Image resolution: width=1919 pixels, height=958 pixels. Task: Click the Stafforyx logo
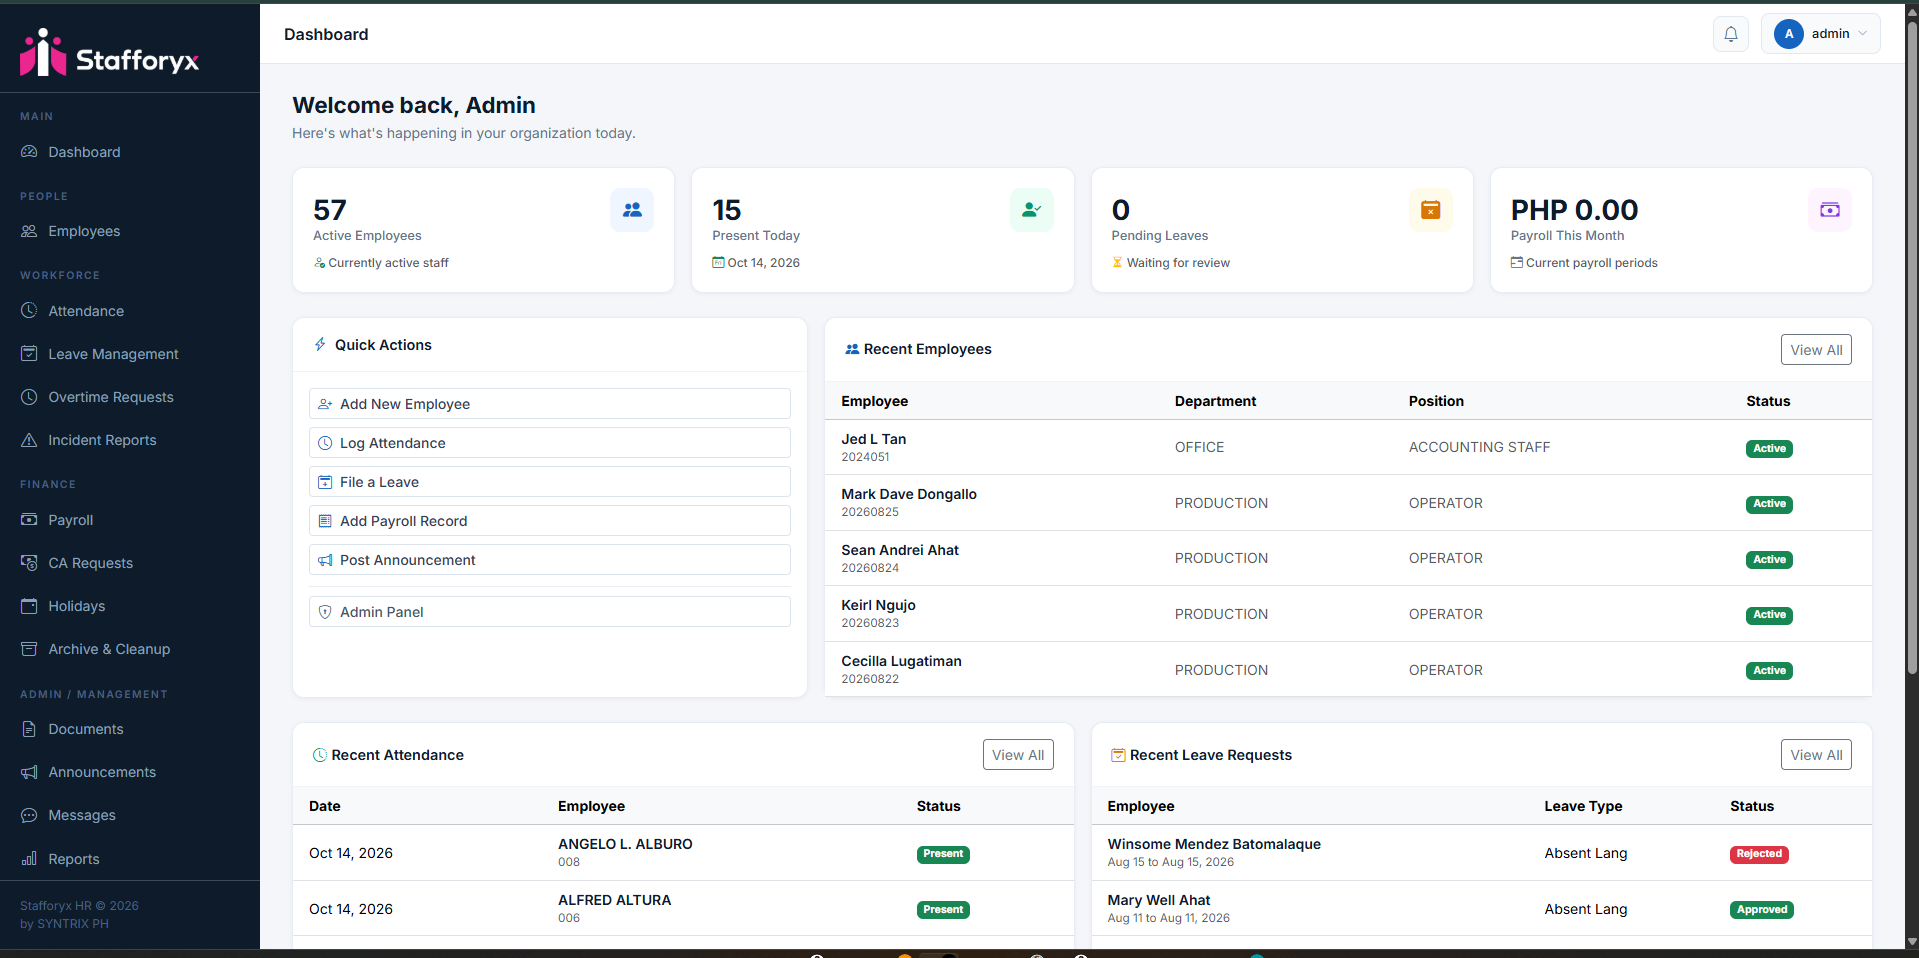(109, 53)
